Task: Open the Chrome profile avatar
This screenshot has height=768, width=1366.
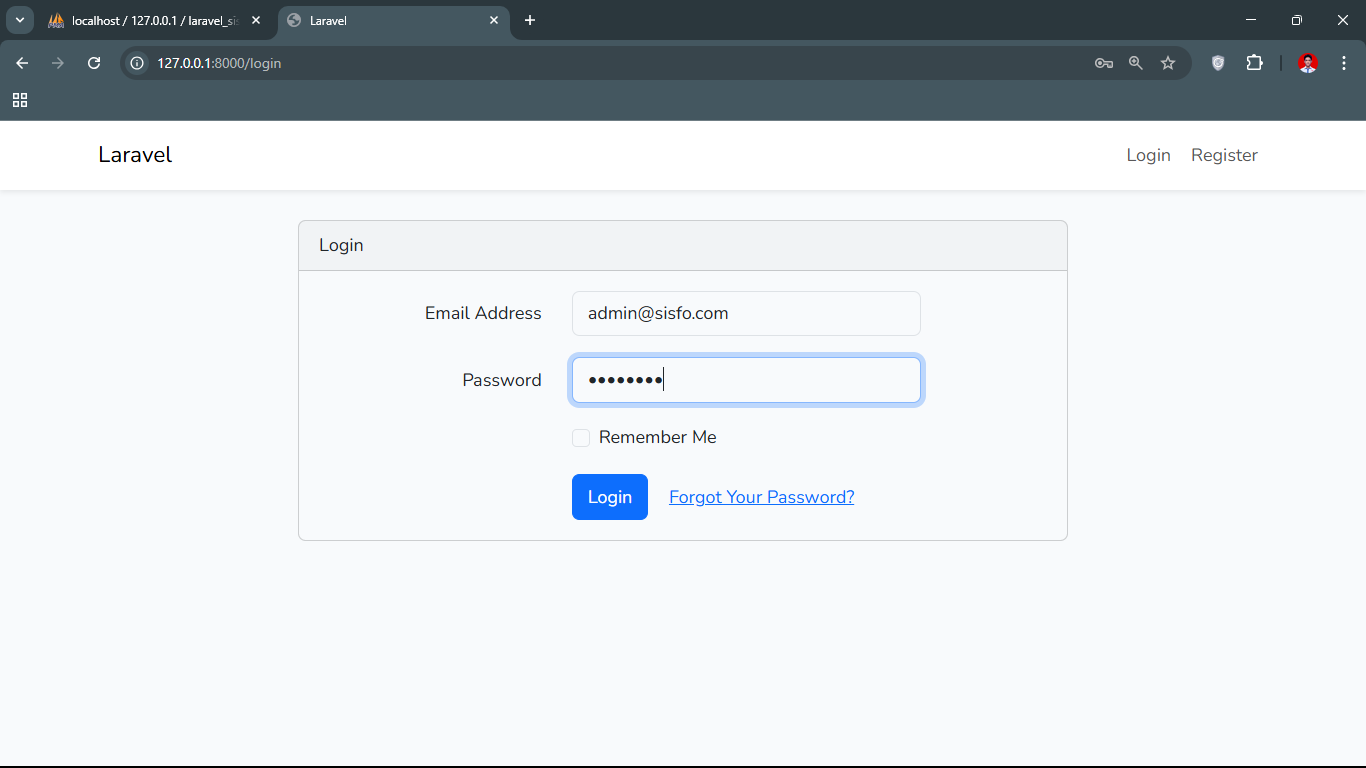Action: [1308, 63]
